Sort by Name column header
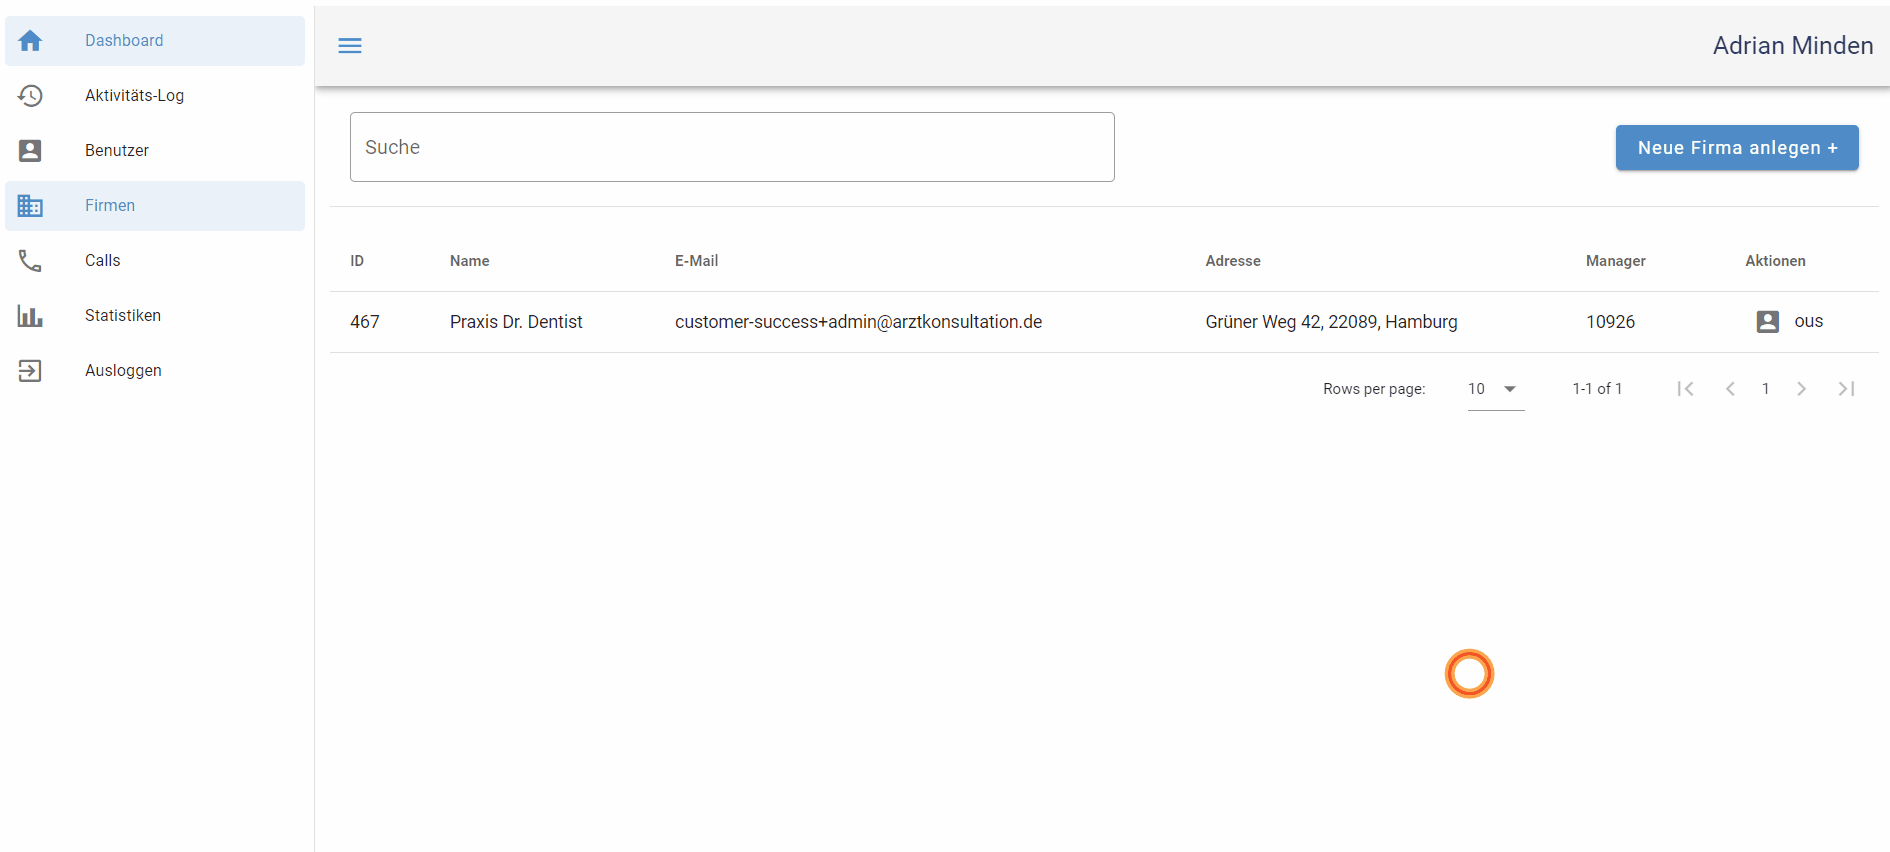Screen dimensions: 1890x852 469,261
